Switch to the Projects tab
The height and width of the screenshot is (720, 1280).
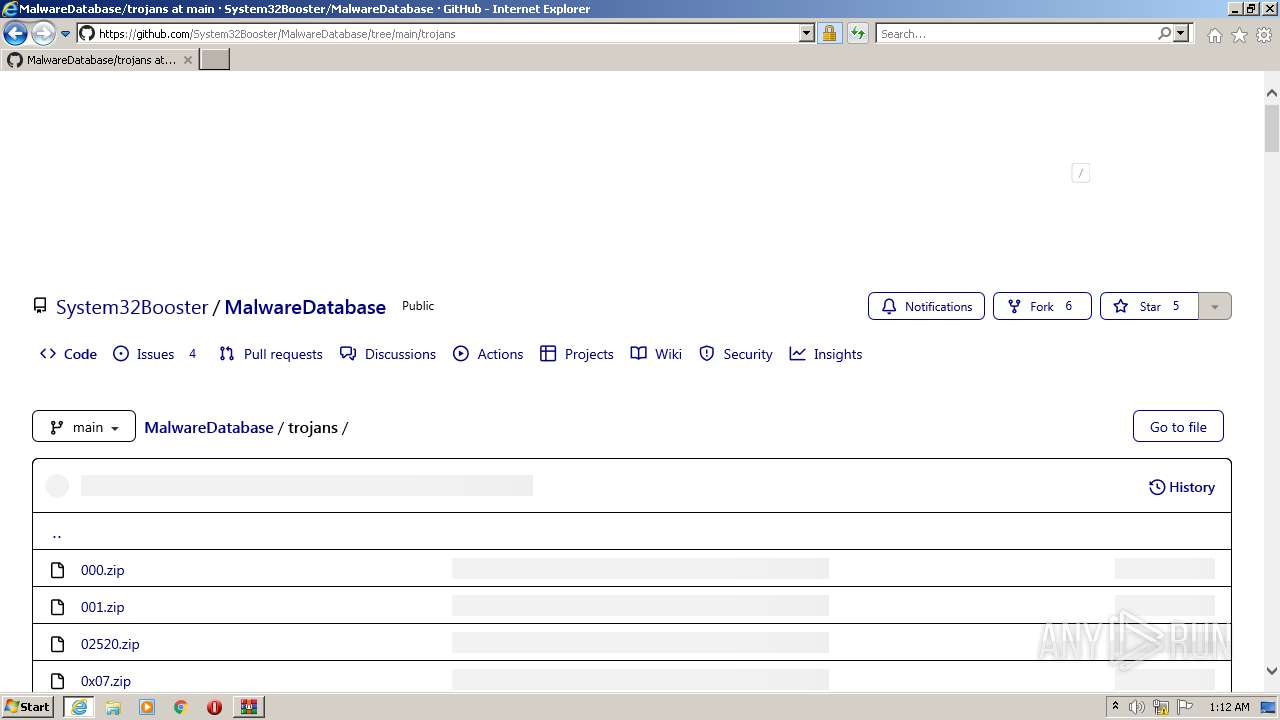pyautogui.click(x=577, y=354)
